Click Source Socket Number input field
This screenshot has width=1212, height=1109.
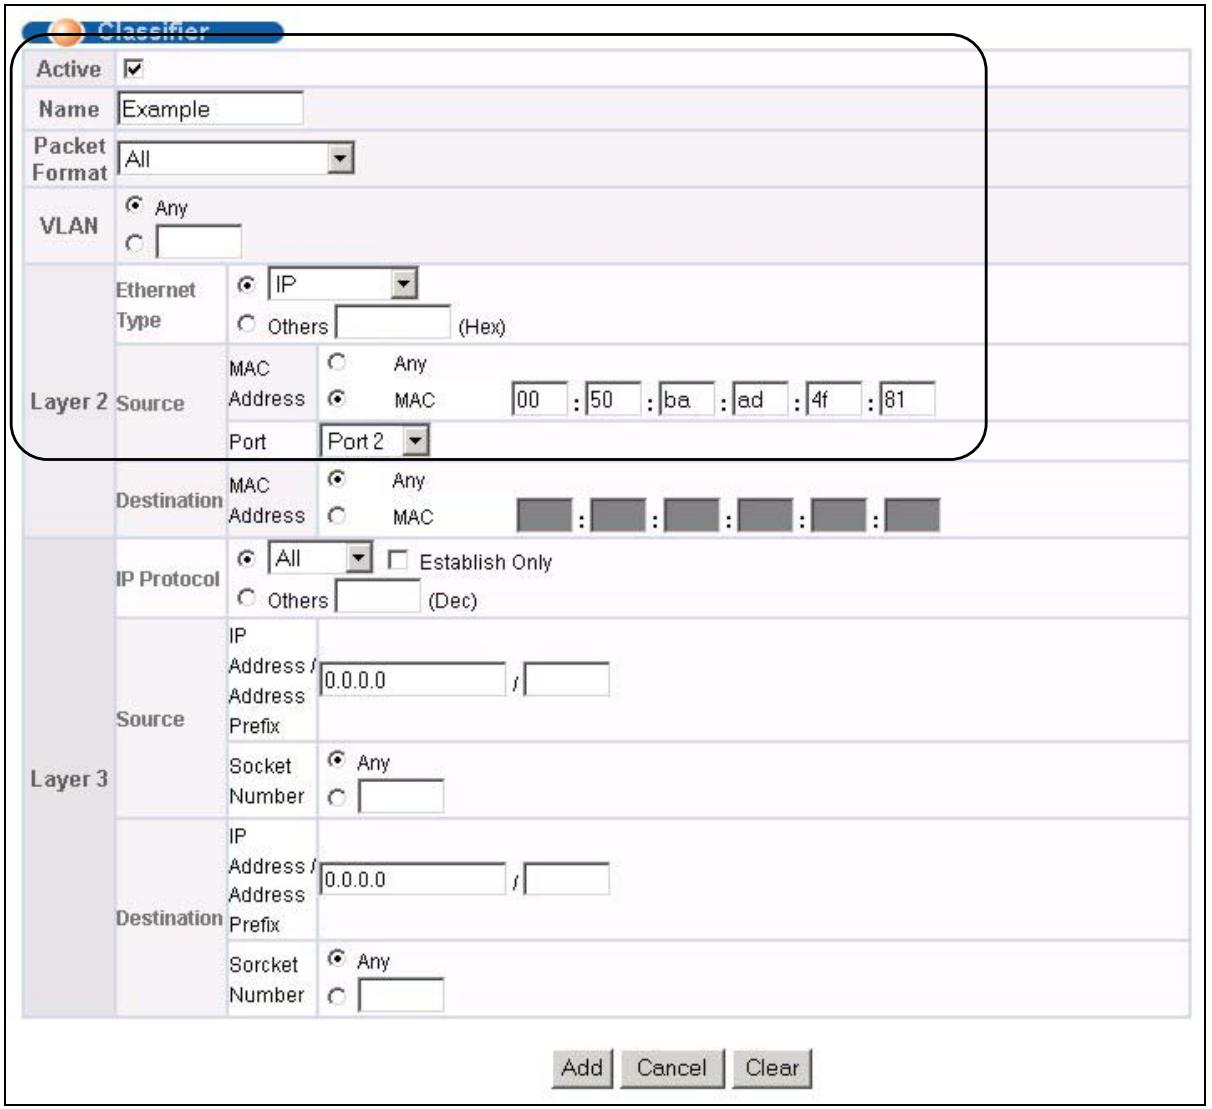pos(401,797)
